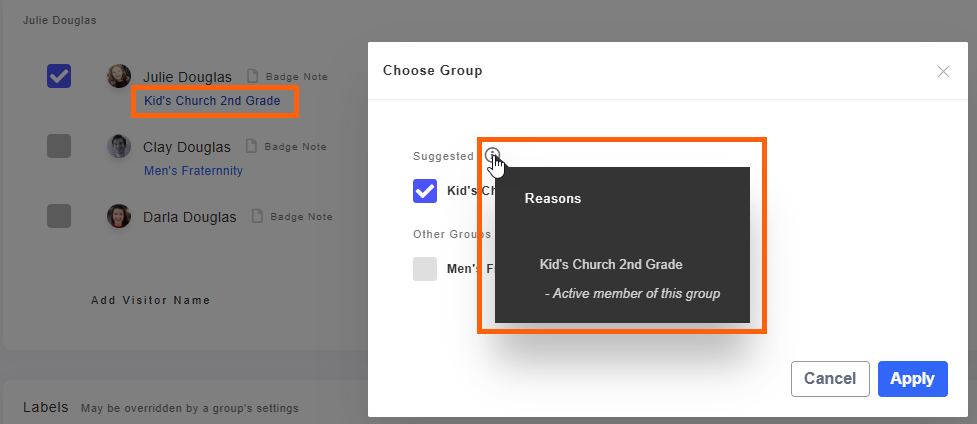This screenshot has width=977, height=424.
Task: Open the Kid's Church 2nd Grade link
Action: (x=212, y=101)
